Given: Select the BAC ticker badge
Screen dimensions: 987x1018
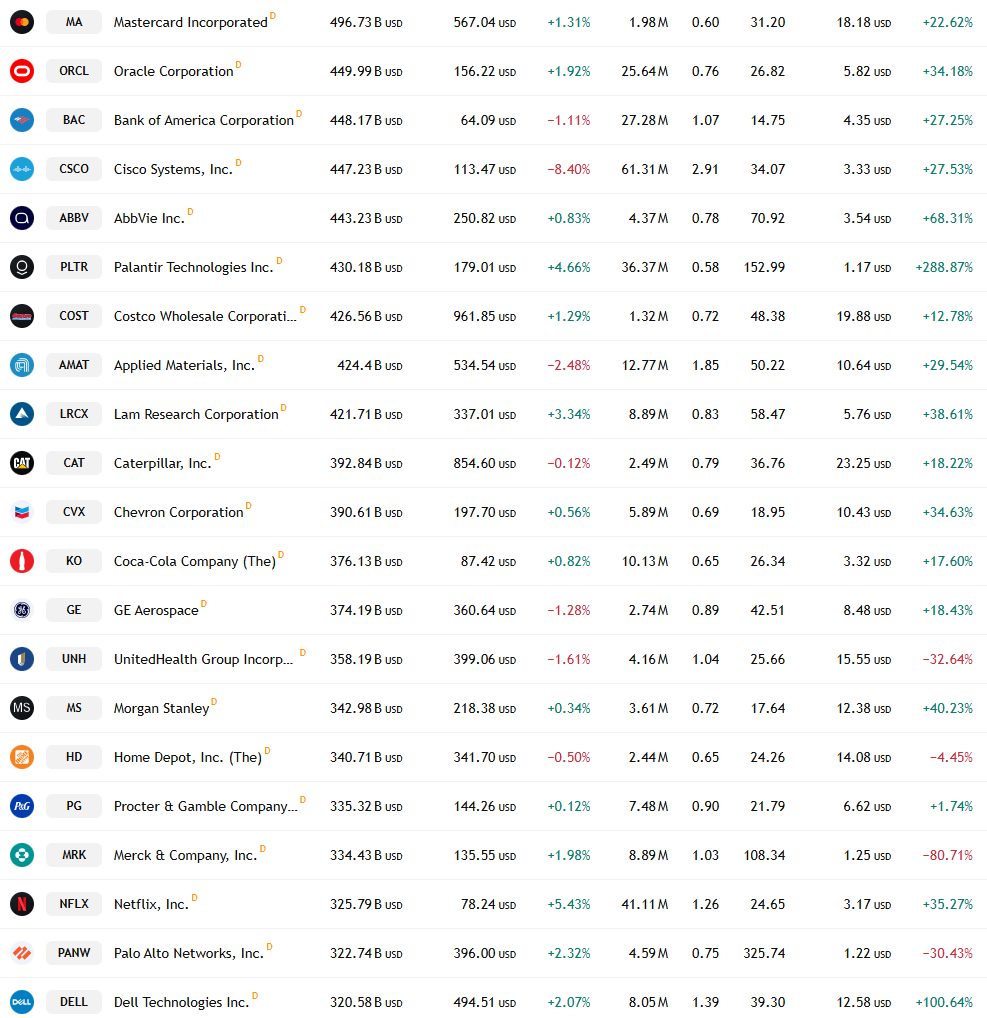Looking at the screenshot, I should click(74, 120).
